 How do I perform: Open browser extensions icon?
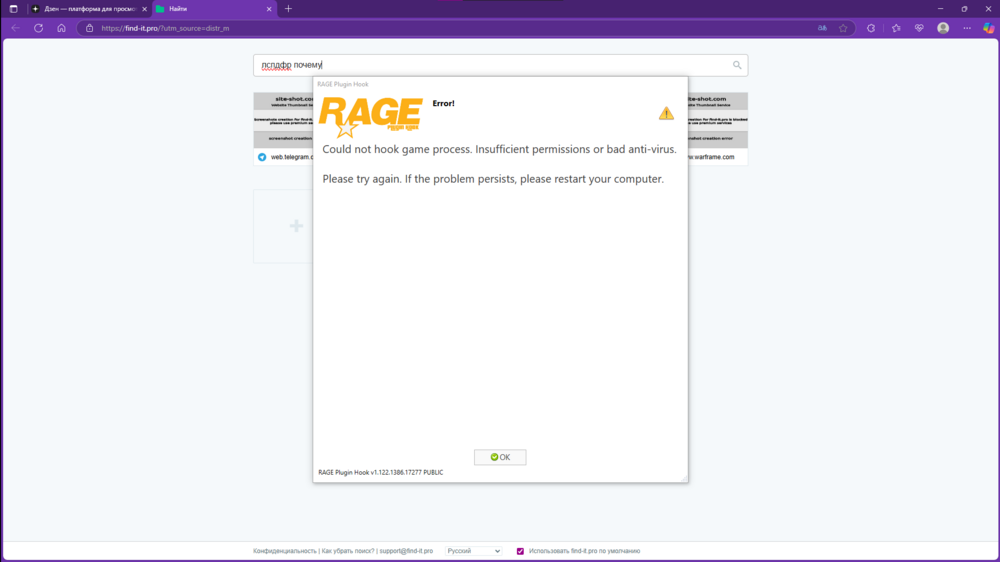[x=871, y=28]
